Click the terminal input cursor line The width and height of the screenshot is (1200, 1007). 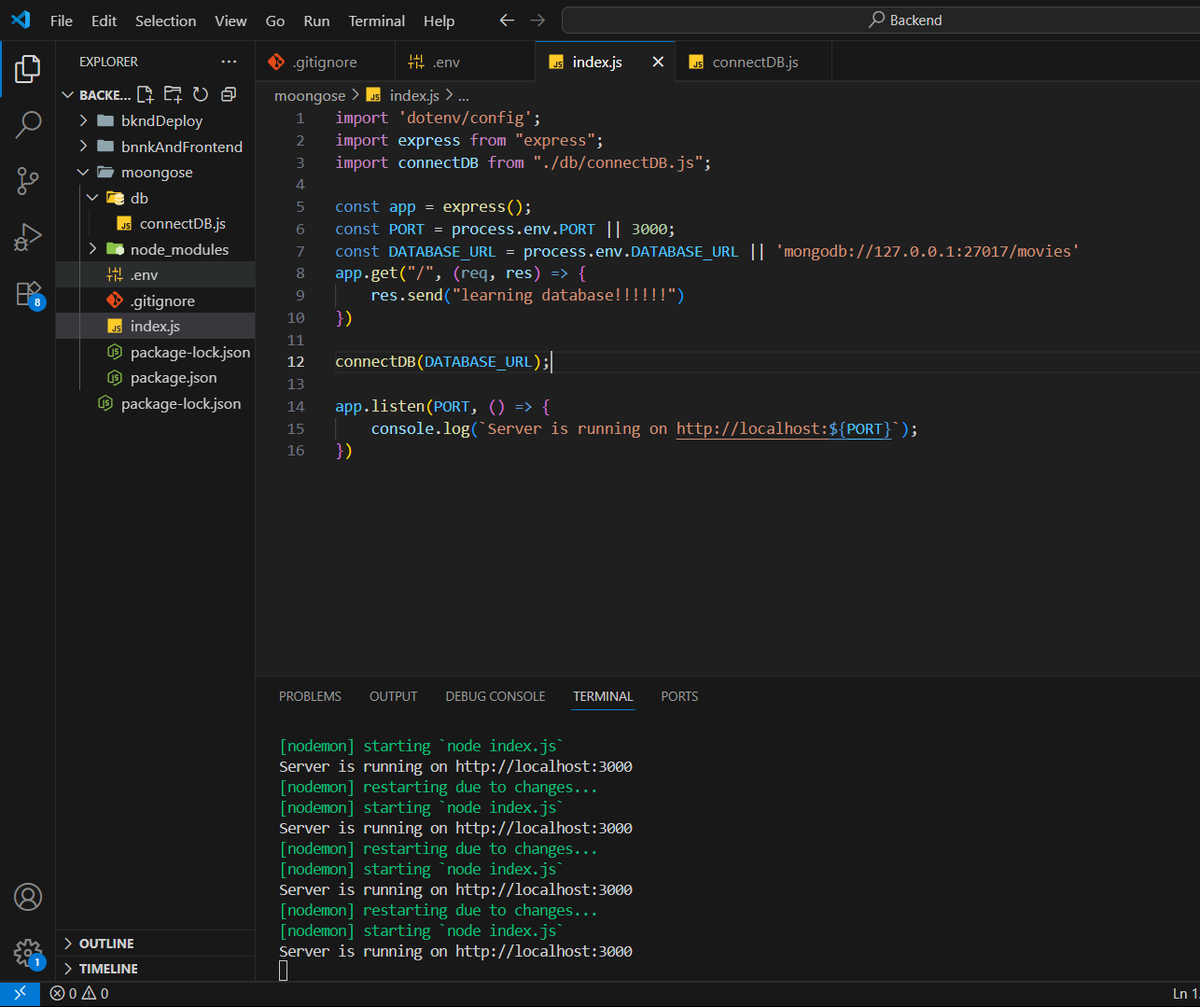(x=284, y=971)
